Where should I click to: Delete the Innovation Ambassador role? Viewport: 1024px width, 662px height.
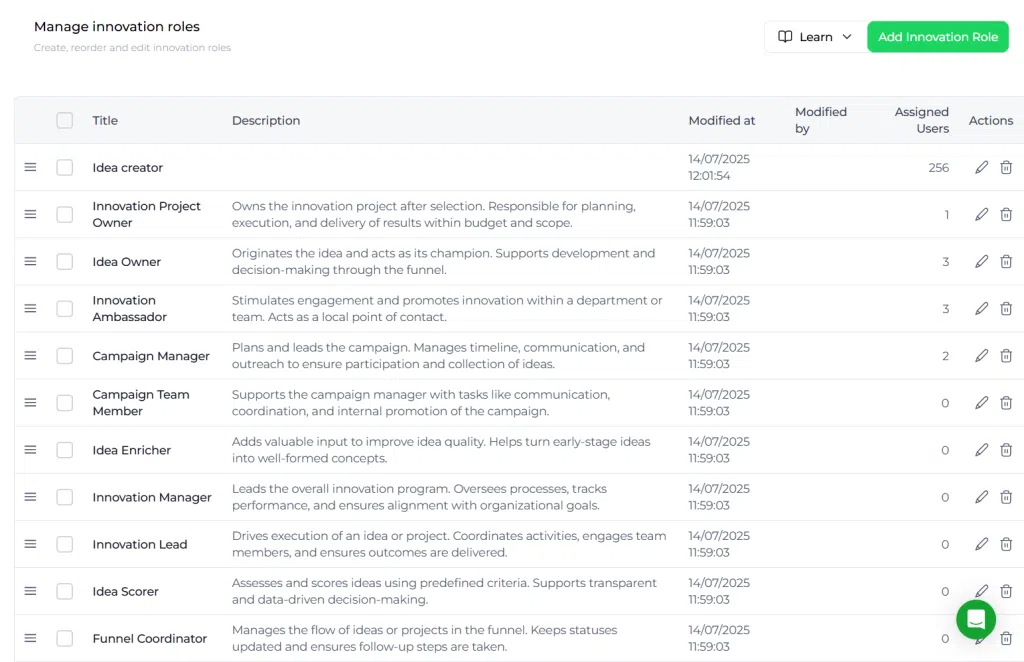pyautogui.click(x=1006, y=308)
